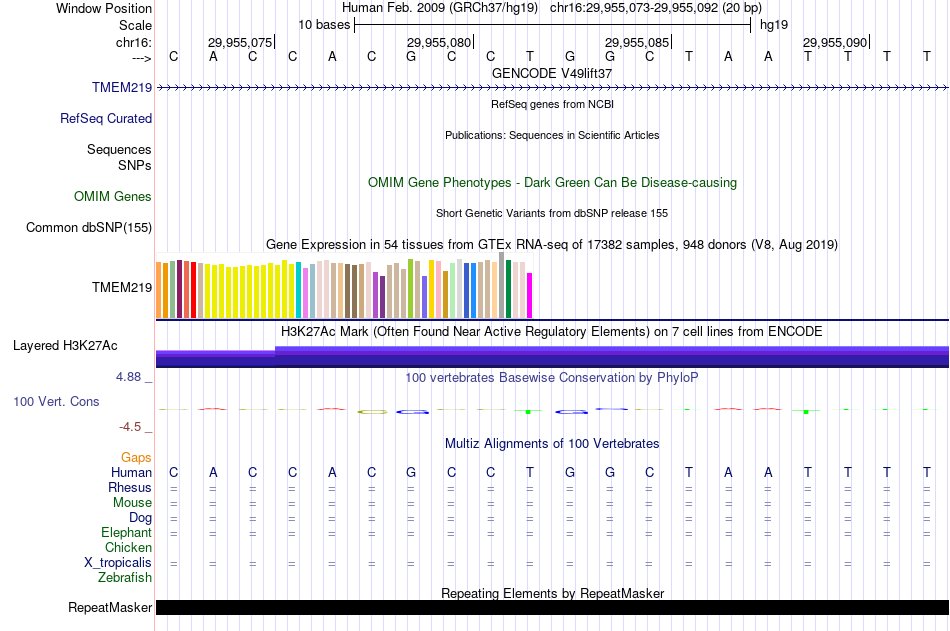Image resolution: width=950 pixels, height=631 pixels.
Task: Click the Repeating Elements by RepeatMasker title
Action: point(552,593)
